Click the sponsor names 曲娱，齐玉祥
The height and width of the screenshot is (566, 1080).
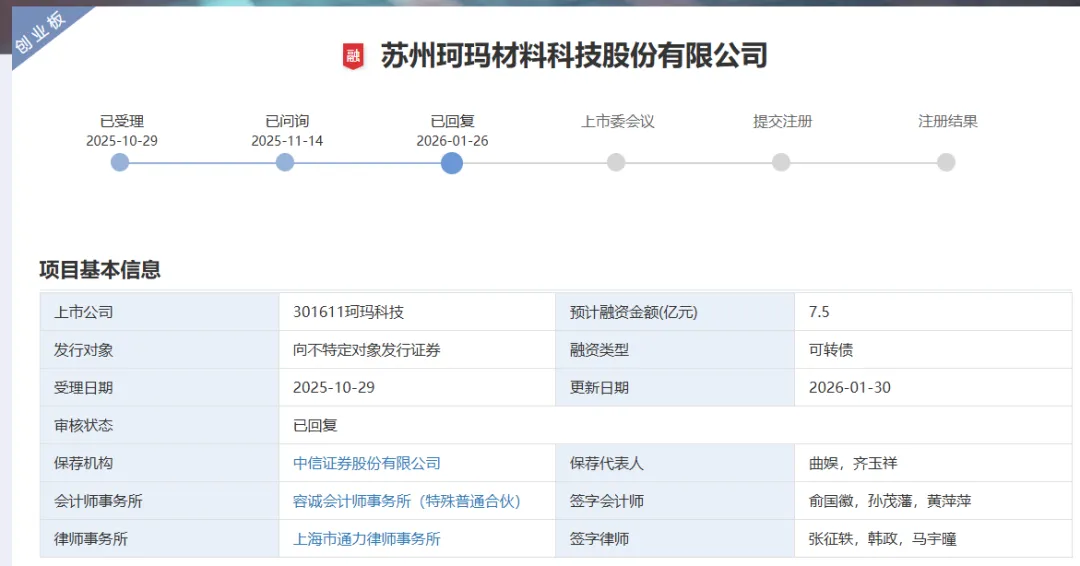pos(853,463)
